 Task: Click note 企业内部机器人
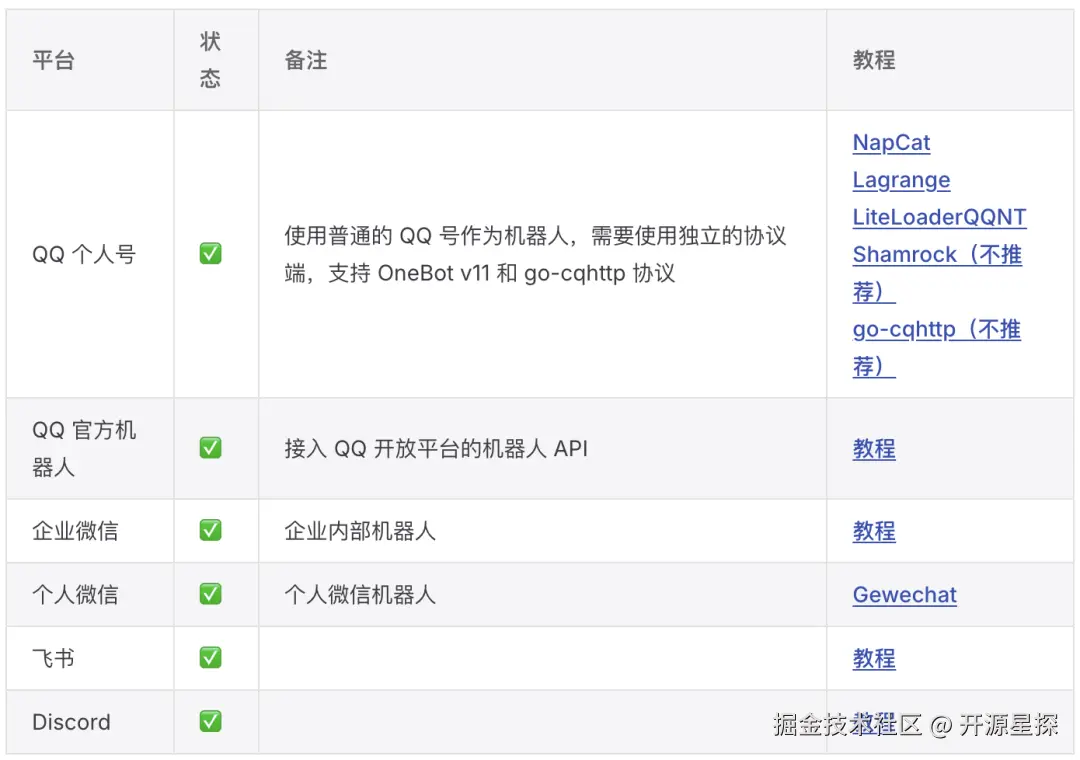pyautogui.click(x=360, y=531)
